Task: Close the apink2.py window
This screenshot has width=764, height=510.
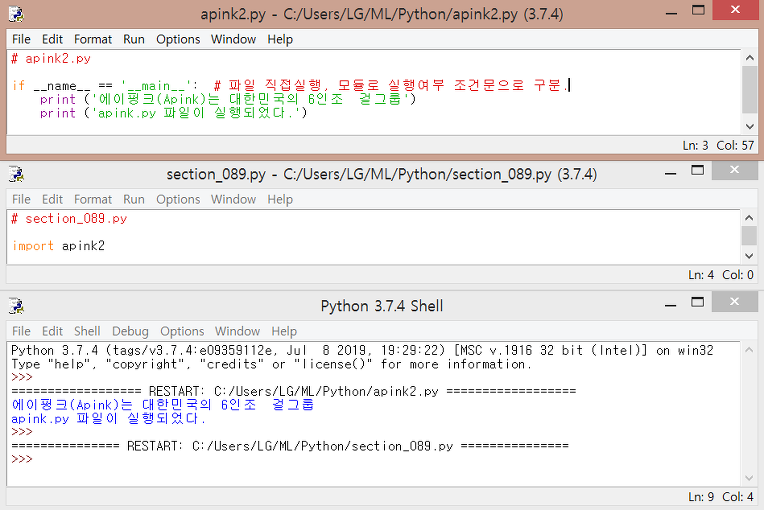Action: (735, 10)
